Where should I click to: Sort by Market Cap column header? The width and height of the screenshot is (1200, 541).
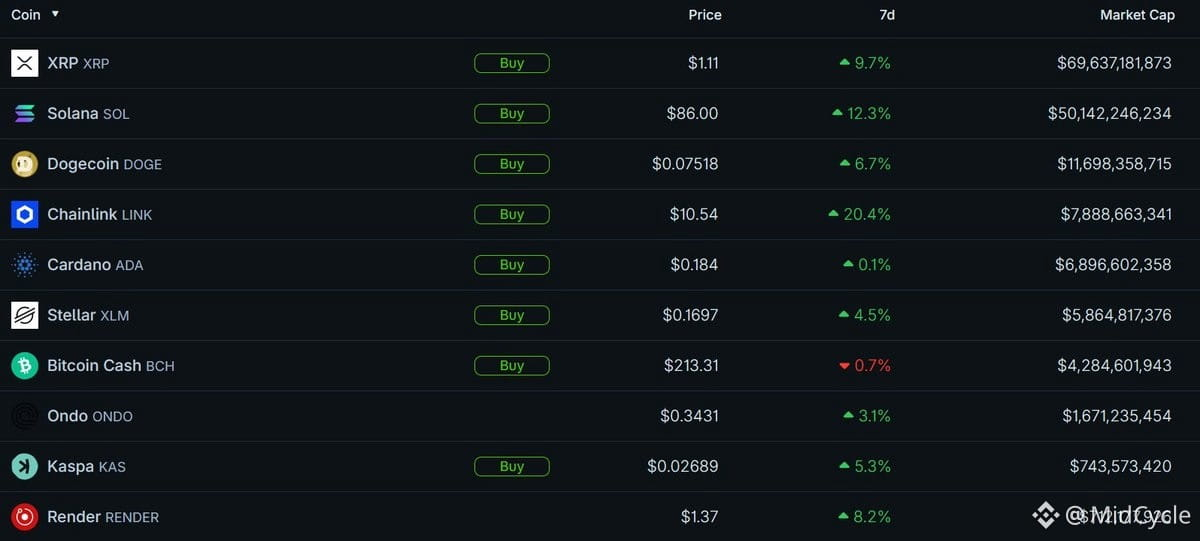pos(1136,15)
